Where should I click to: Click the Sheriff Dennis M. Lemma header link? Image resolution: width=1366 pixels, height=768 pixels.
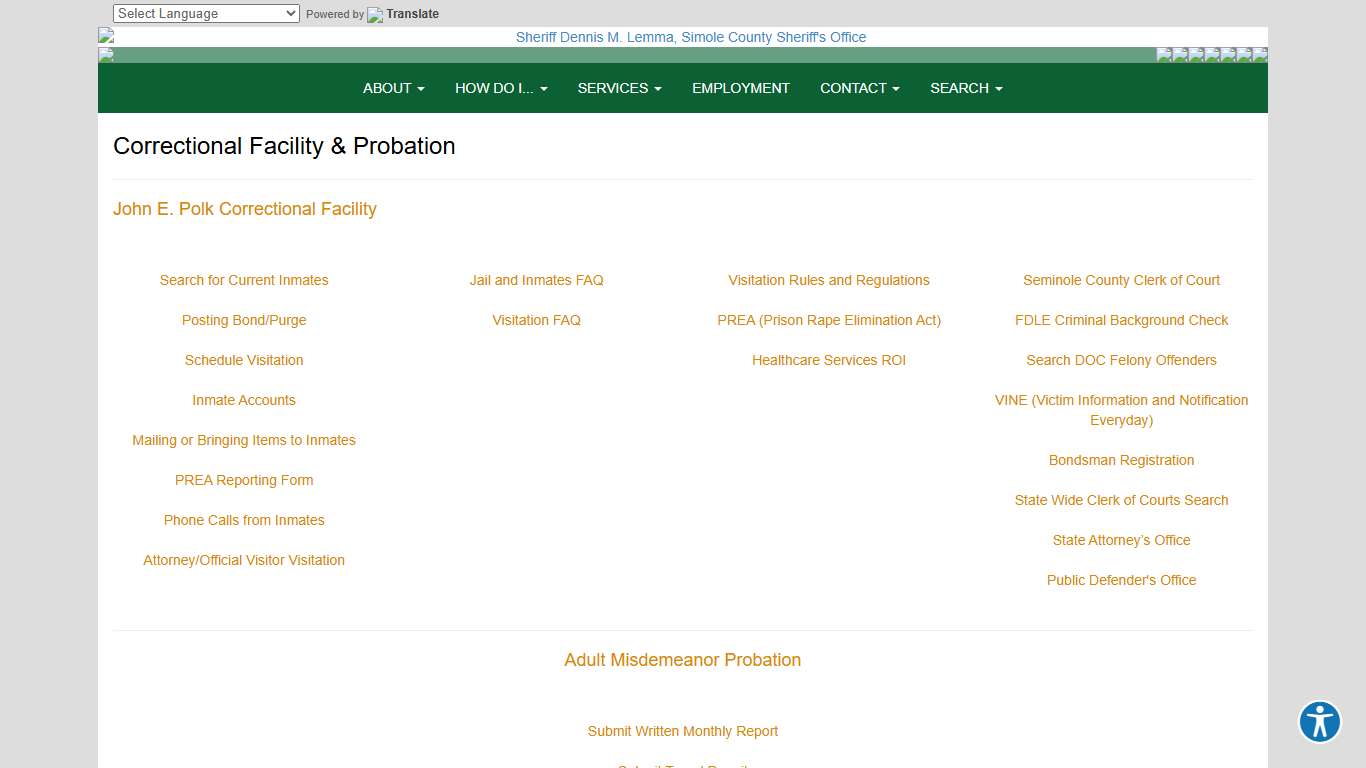[690, 37]
